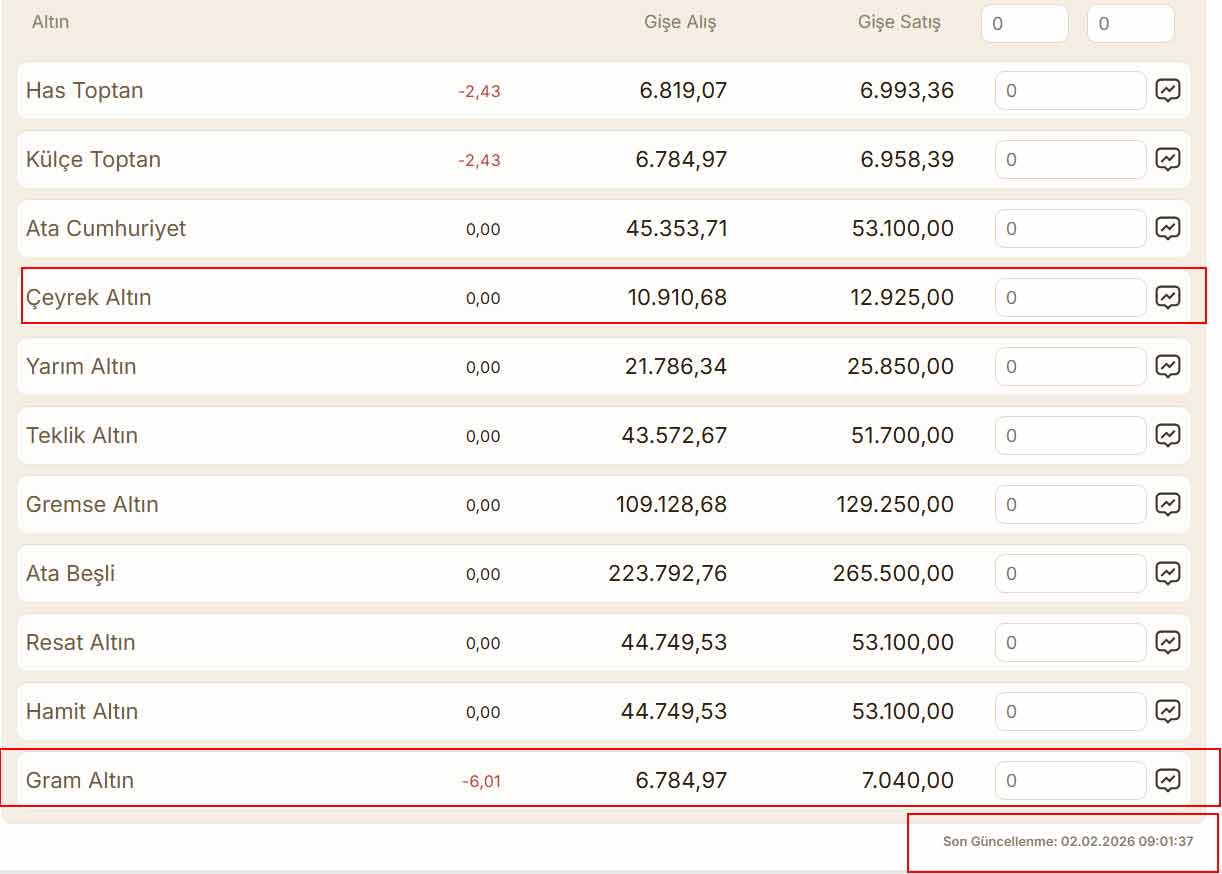Click the Gişe Alış column header
The height and width of the screenshot is (874, 1222).
click(x=680, y=22)
